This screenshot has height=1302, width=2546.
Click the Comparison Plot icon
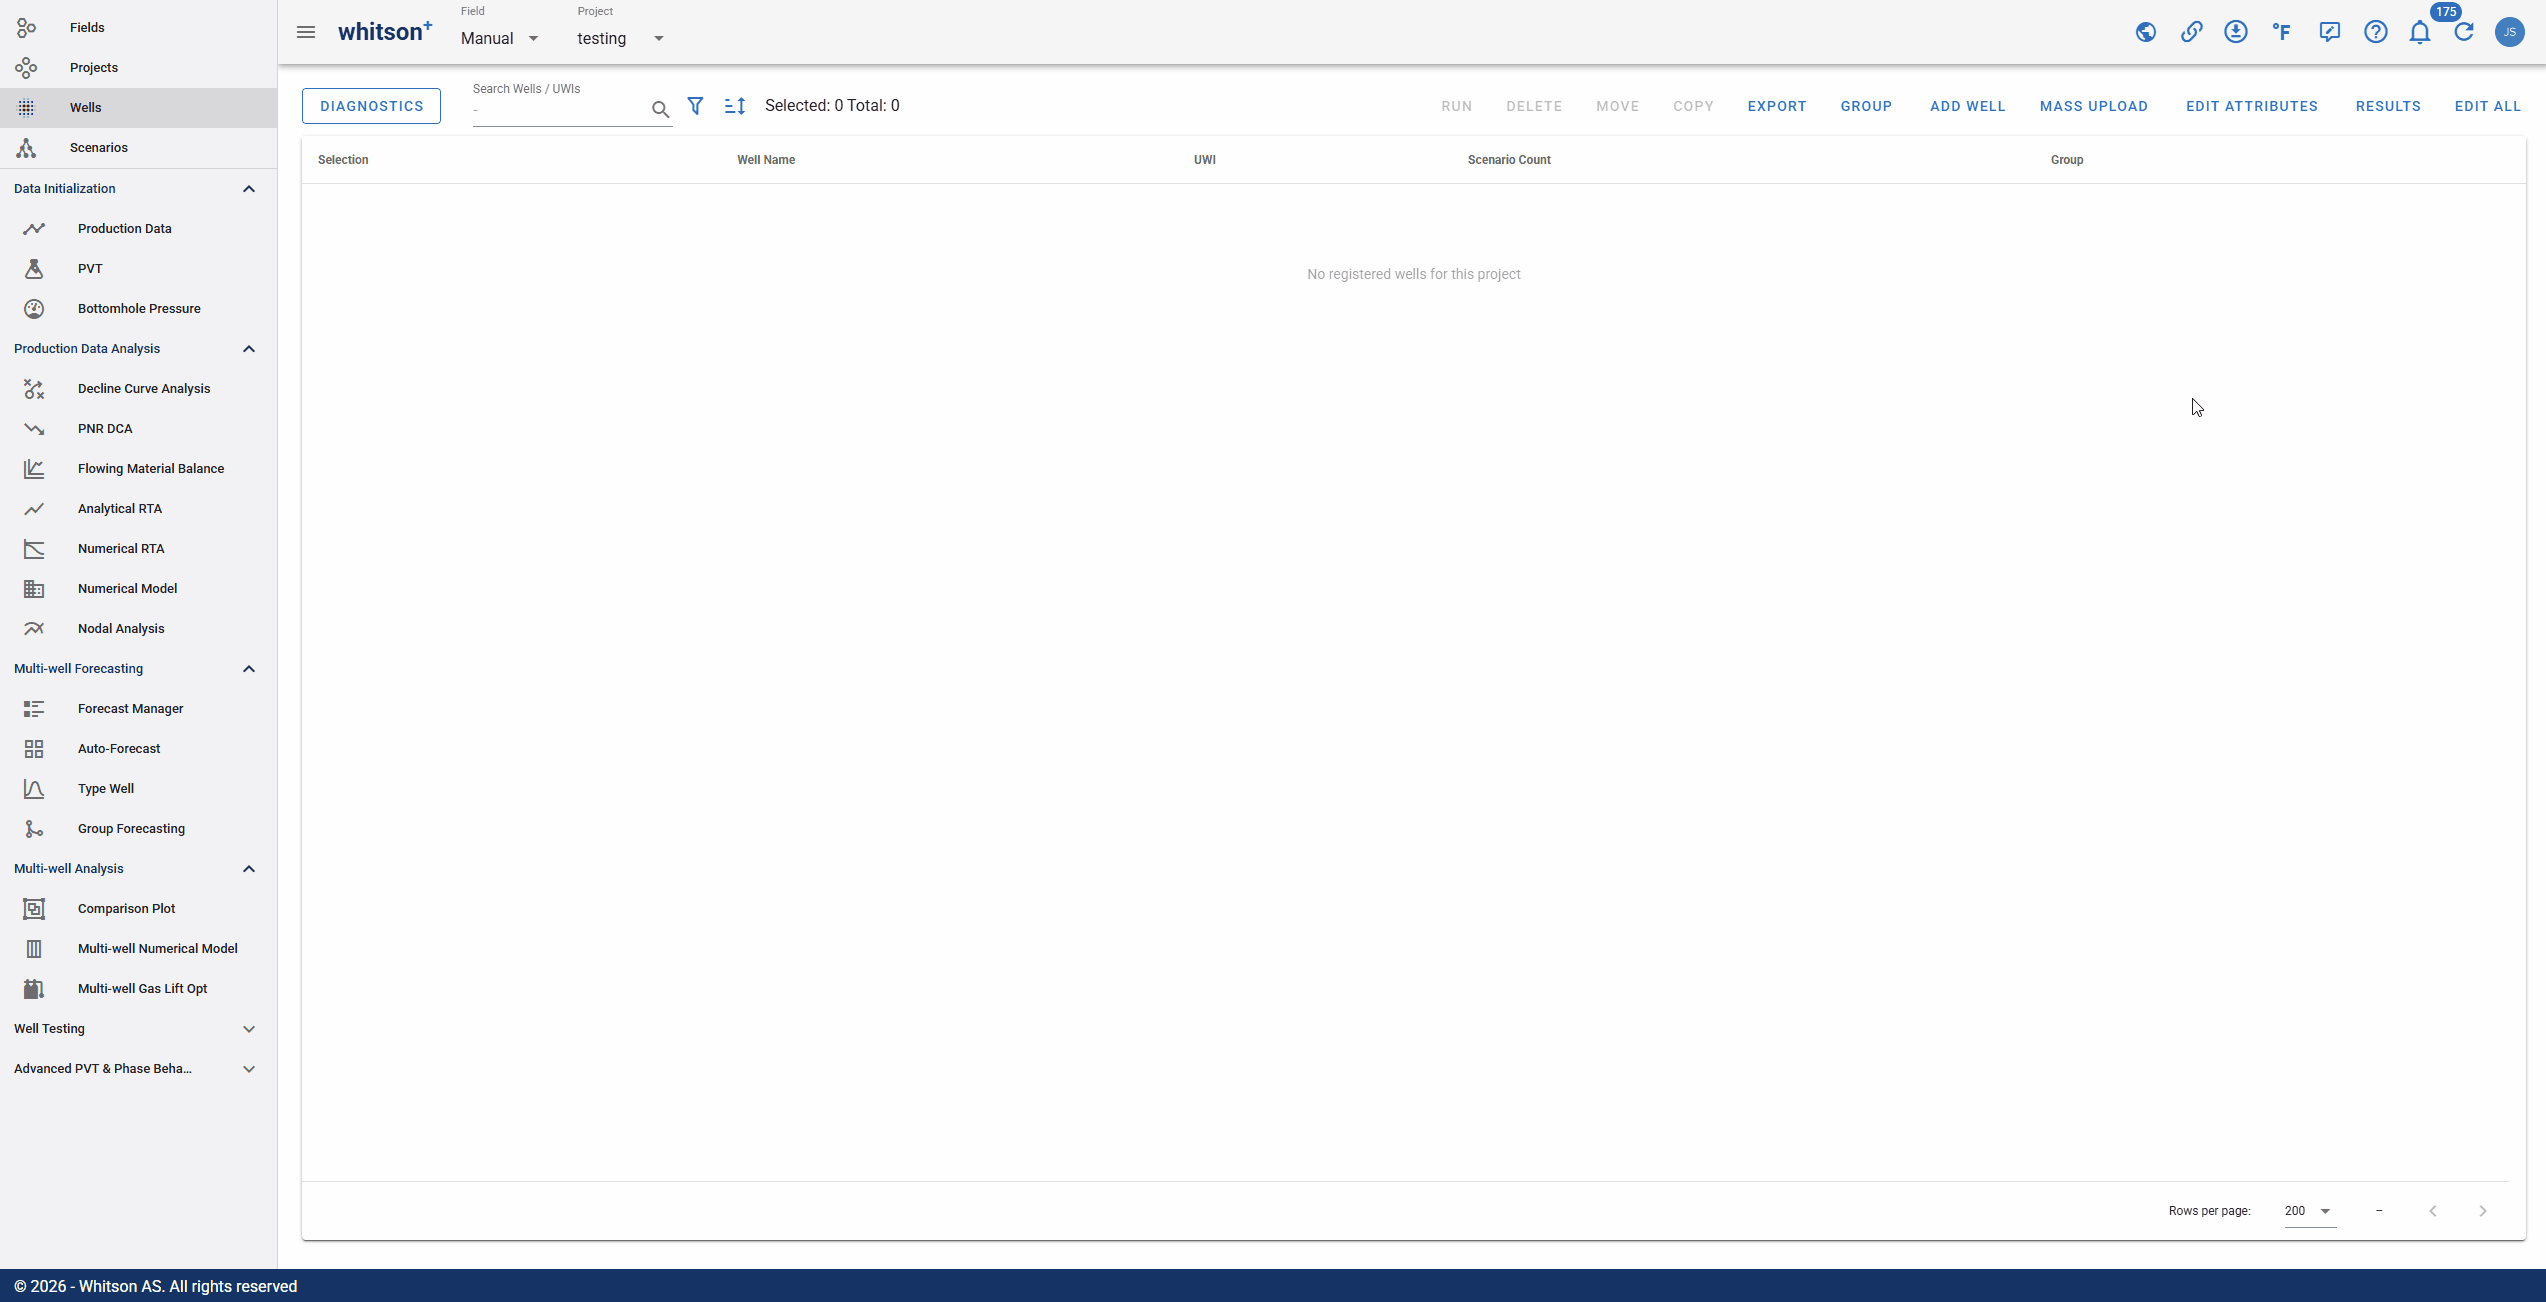tap(34, 908)
